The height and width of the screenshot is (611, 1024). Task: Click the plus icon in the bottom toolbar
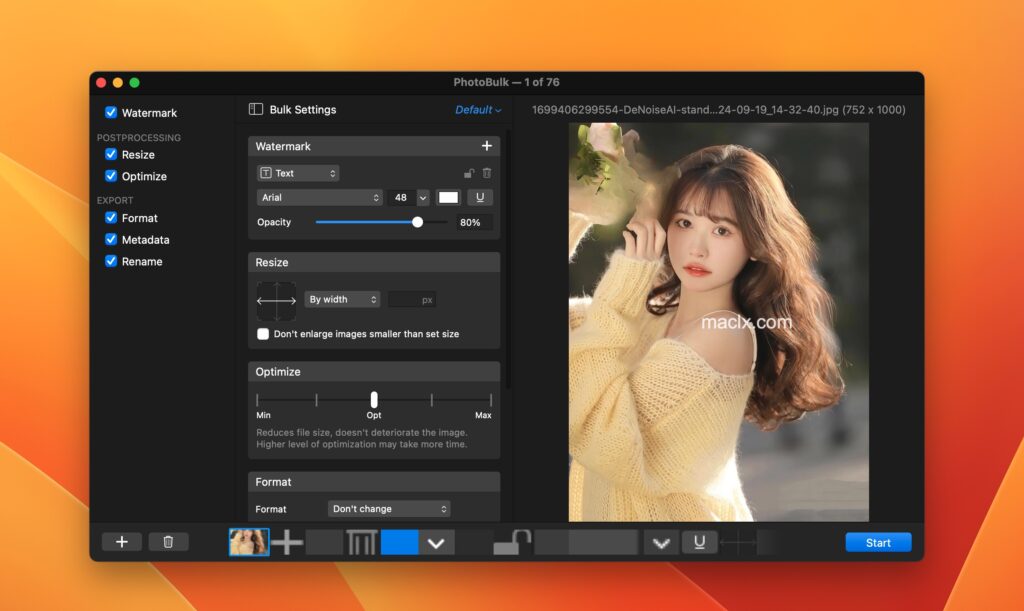121,542
